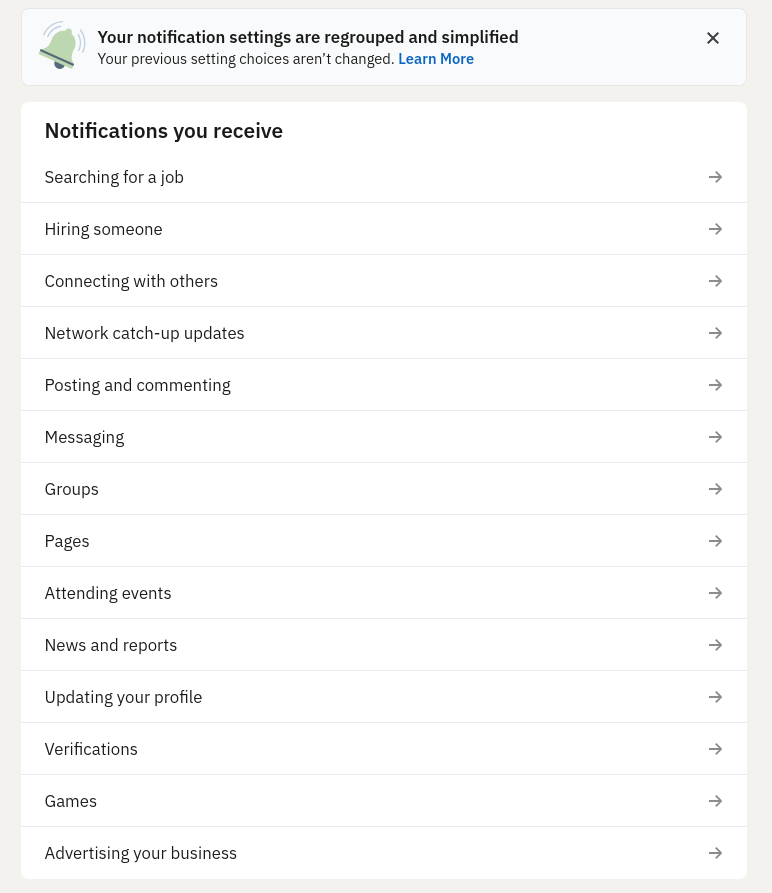This screenshot has height=893, width=772.
Task: Click the Notifications you receive heading
Action: pyautogui.click(x=163, y=131)
